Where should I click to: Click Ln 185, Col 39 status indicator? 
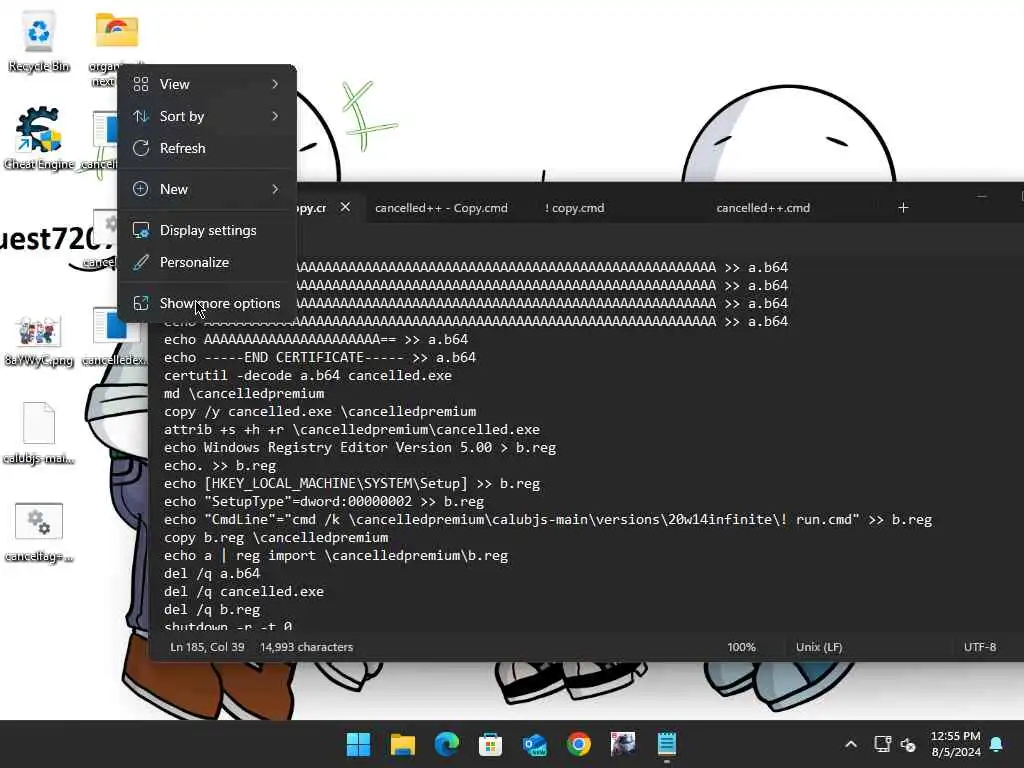207,647
